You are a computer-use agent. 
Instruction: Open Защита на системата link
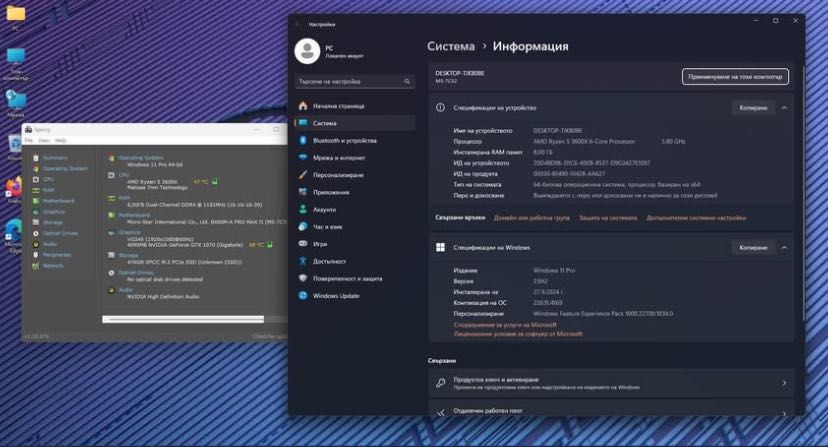[x=608, y=218]
